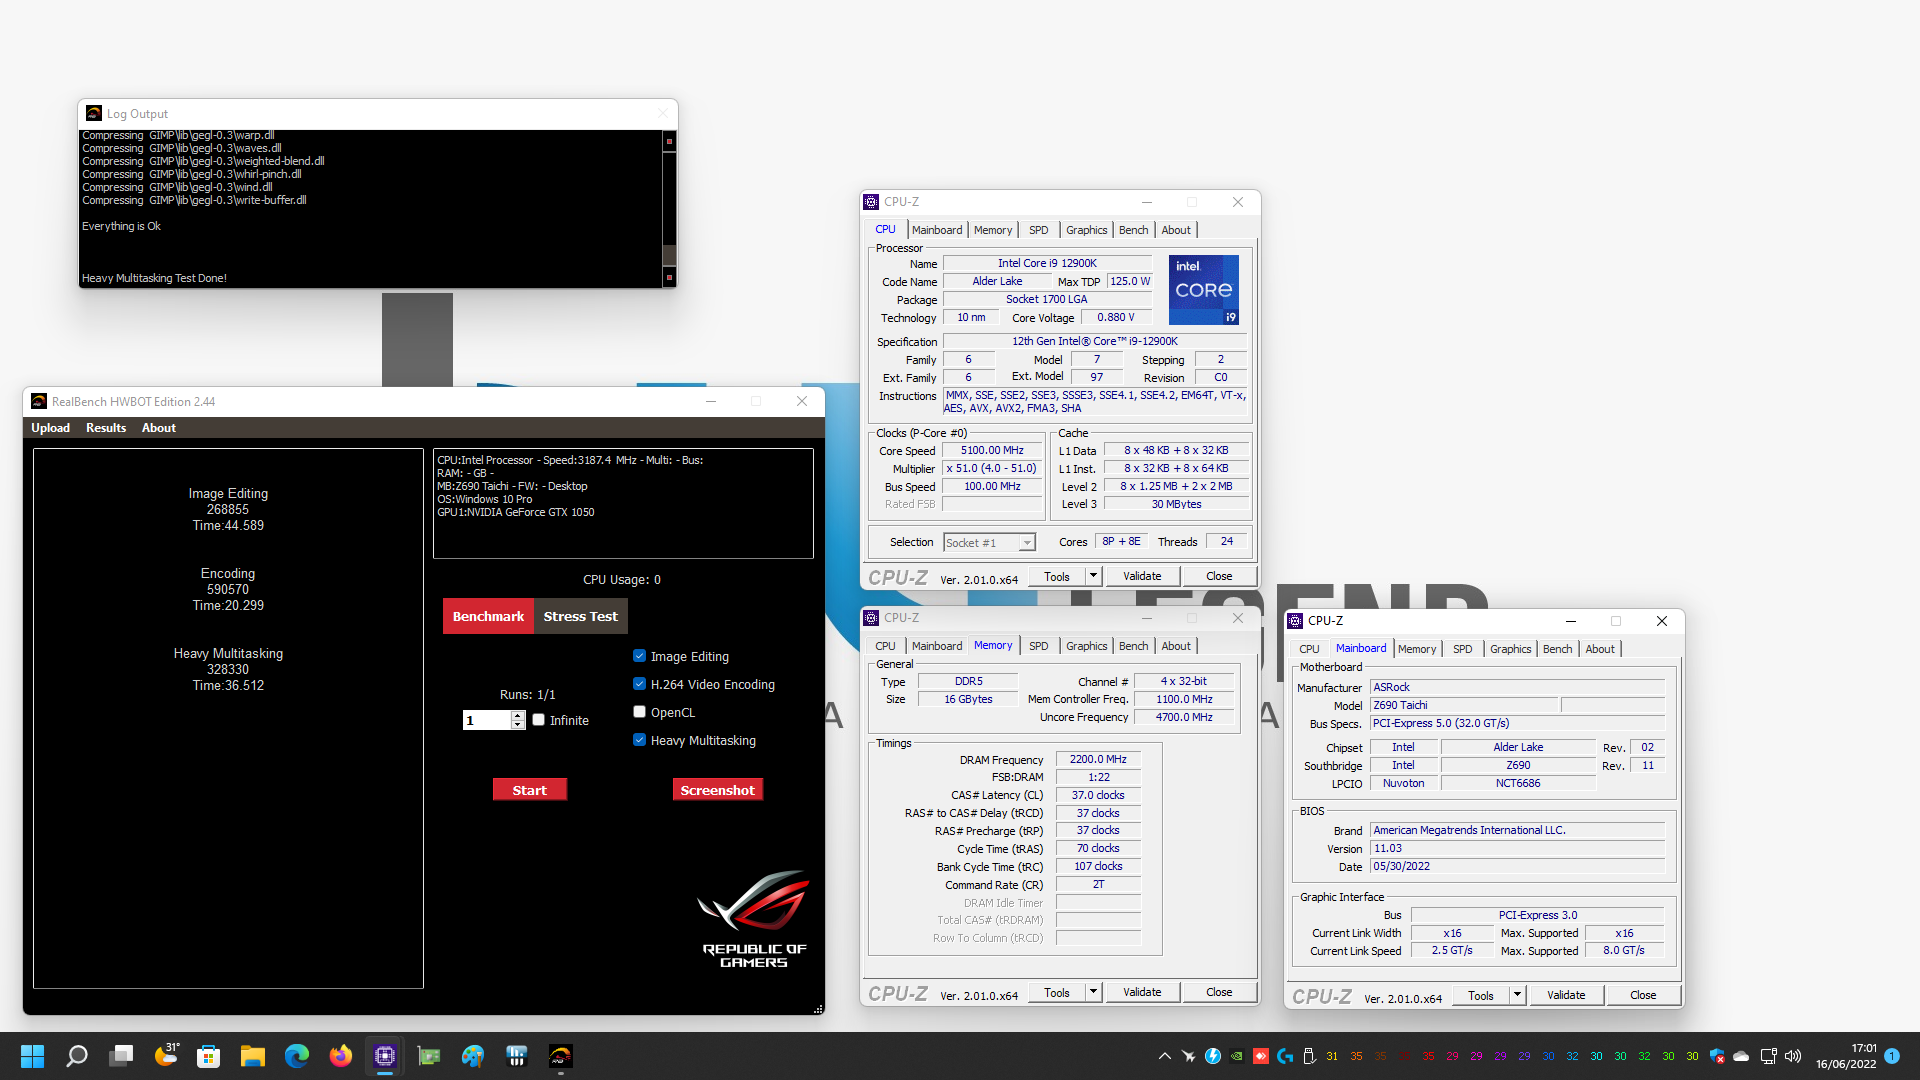Open the About menu in RealBench

(x=159, y=428)
